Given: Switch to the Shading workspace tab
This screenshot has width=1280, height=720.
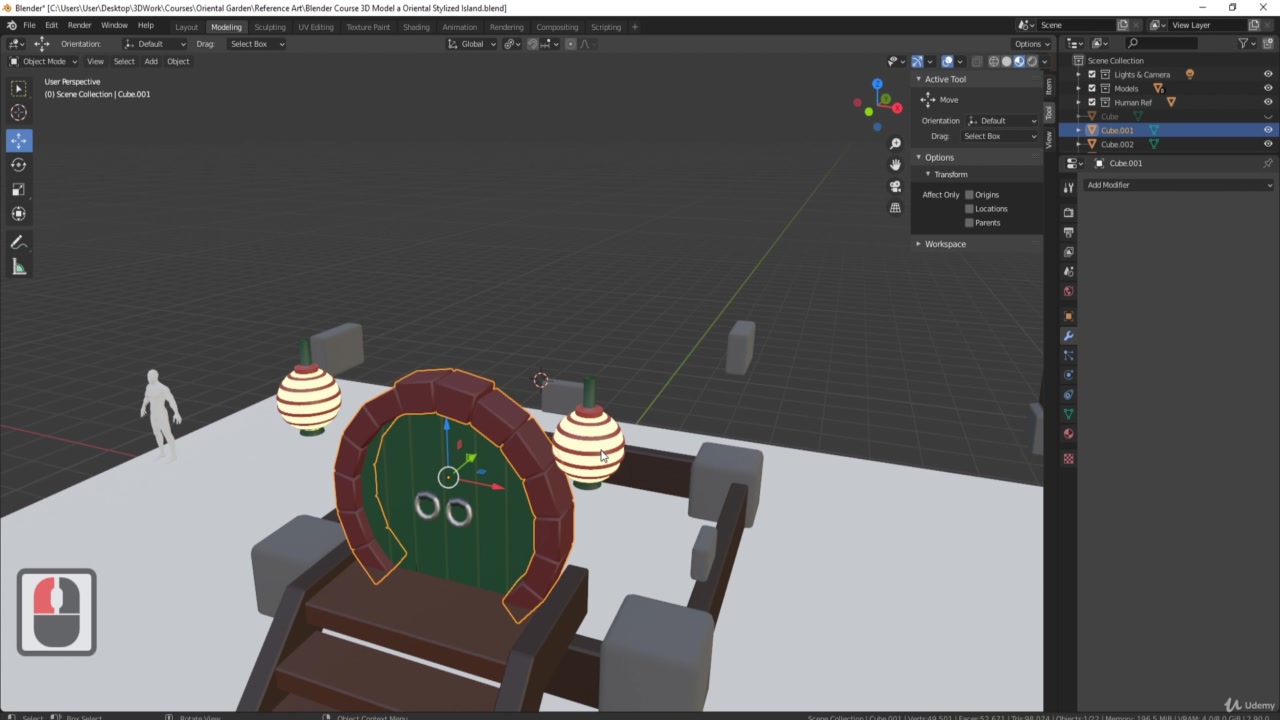Looking at the screenshot, I should [x=416, y=27].
